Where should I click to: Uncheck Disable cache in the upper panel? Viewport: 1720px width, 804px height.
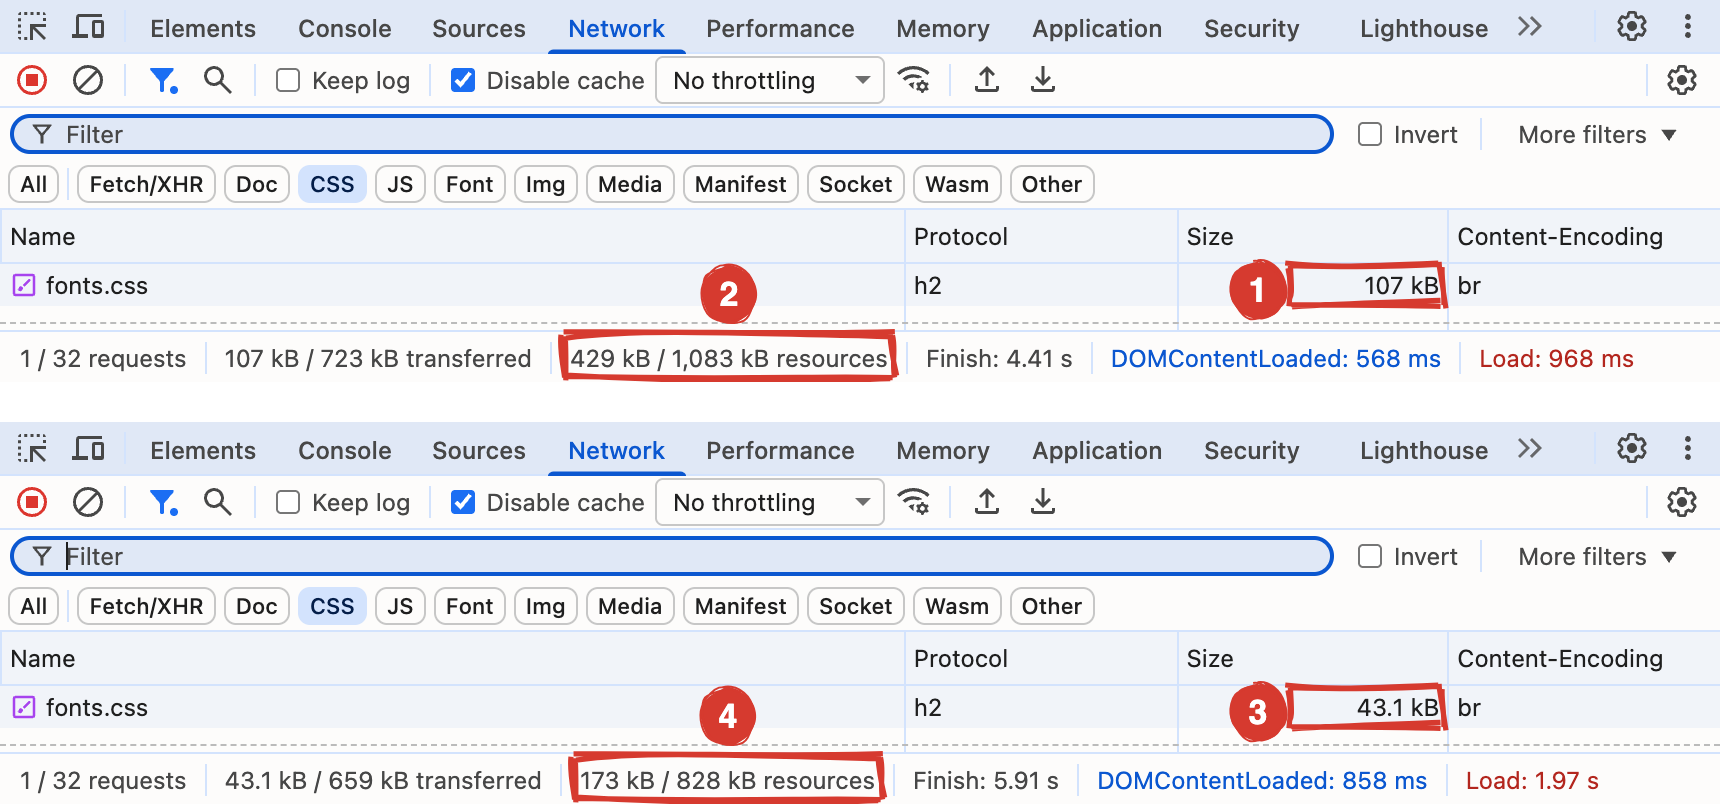click(463, 80)
